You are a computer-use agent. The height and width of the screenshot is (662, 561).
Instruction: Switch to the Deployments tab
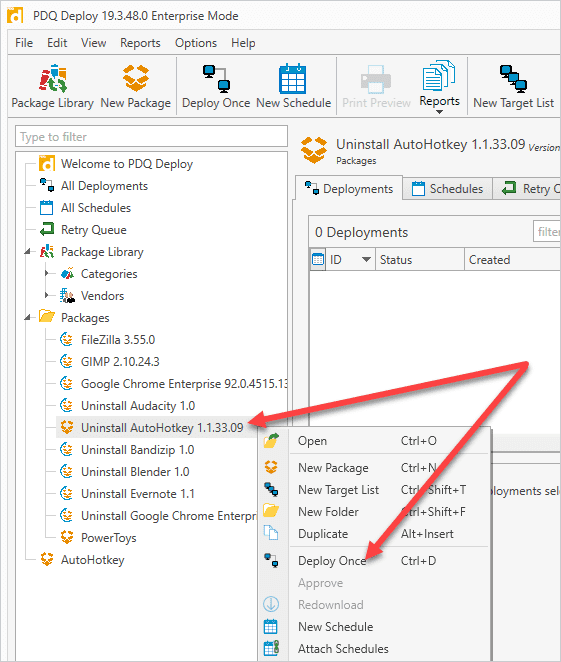349,188
